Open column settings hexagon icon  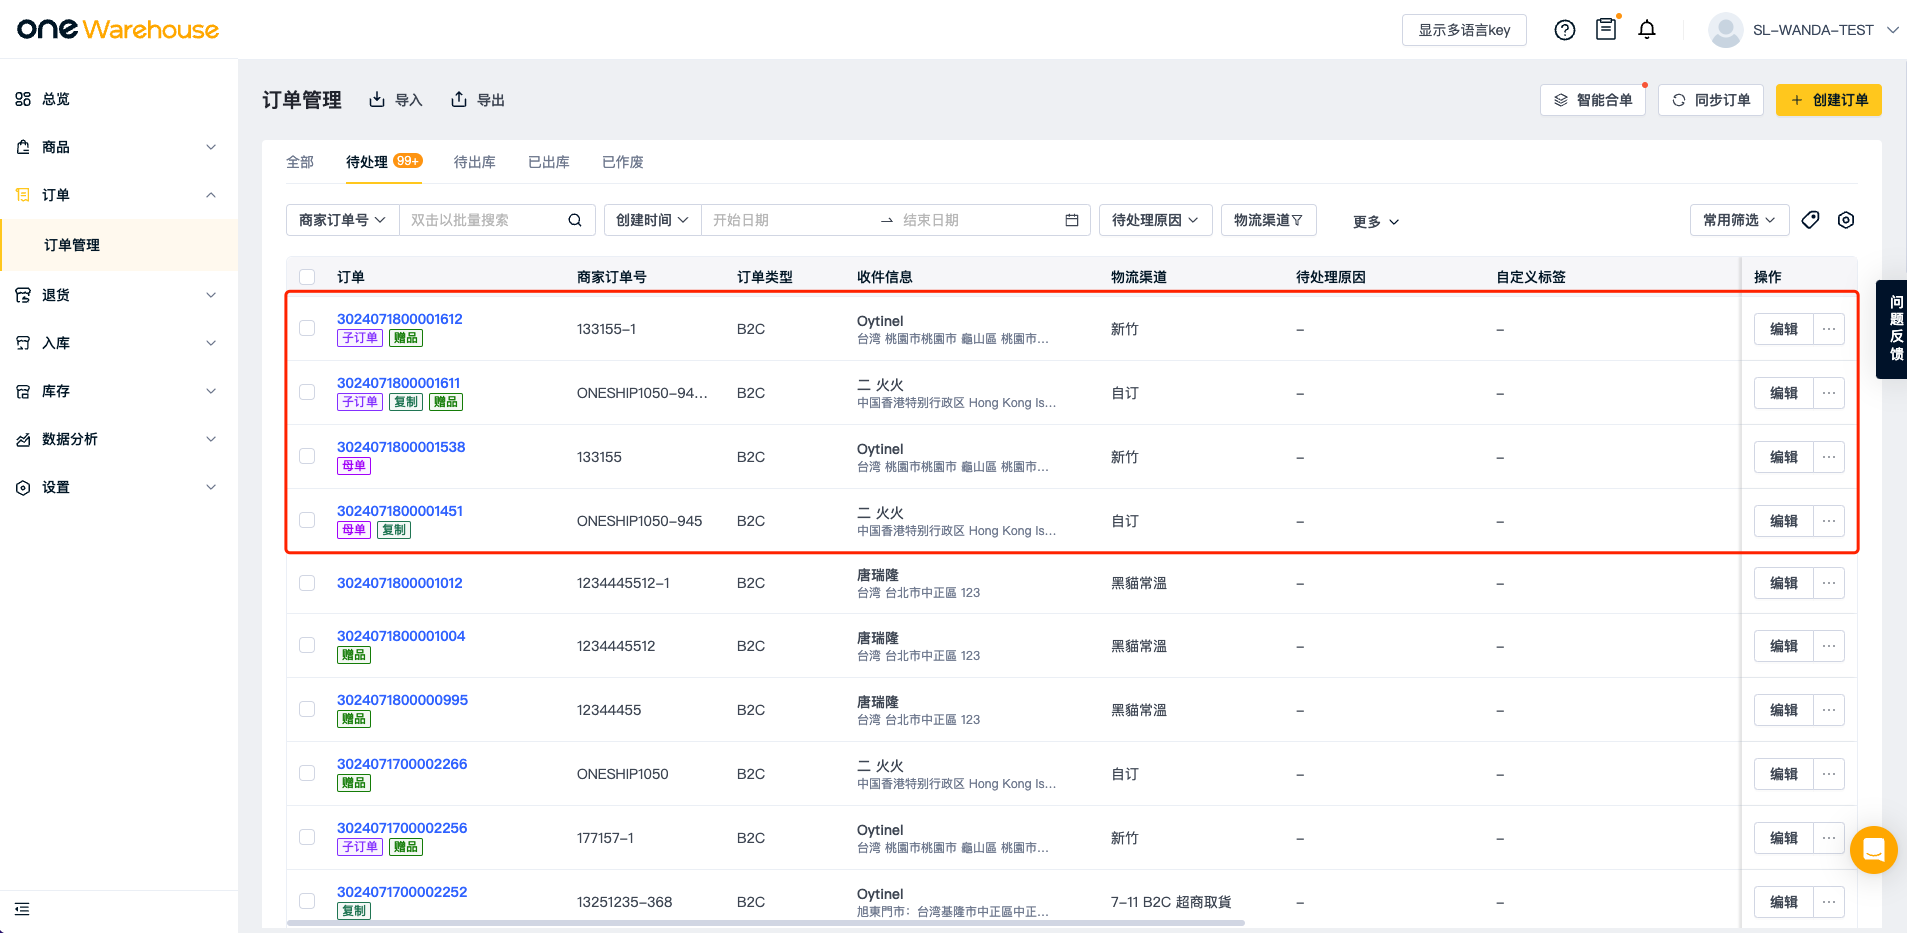[x=1845, y=220]
